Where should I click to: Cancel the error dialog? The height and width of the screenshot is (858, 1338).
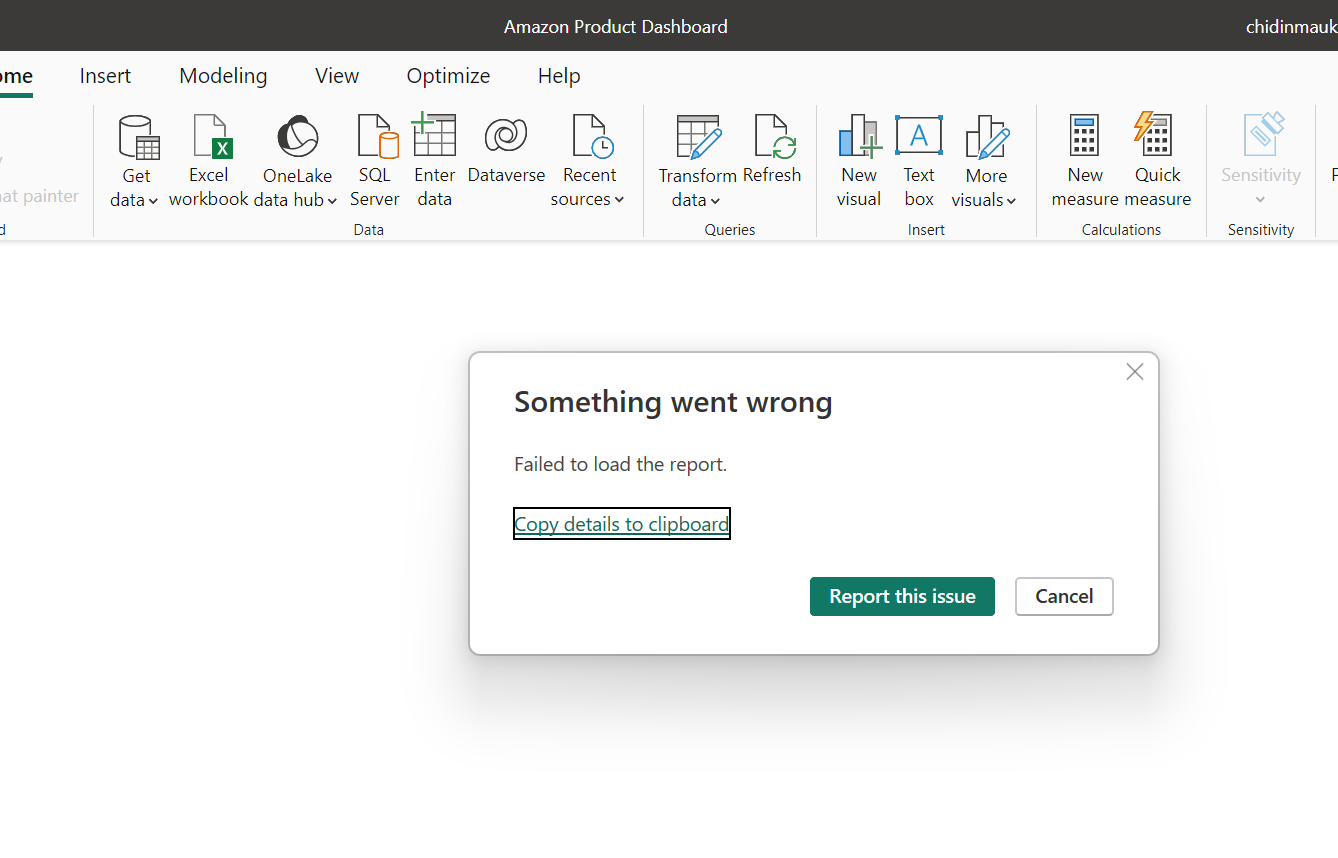point(1064,596)
